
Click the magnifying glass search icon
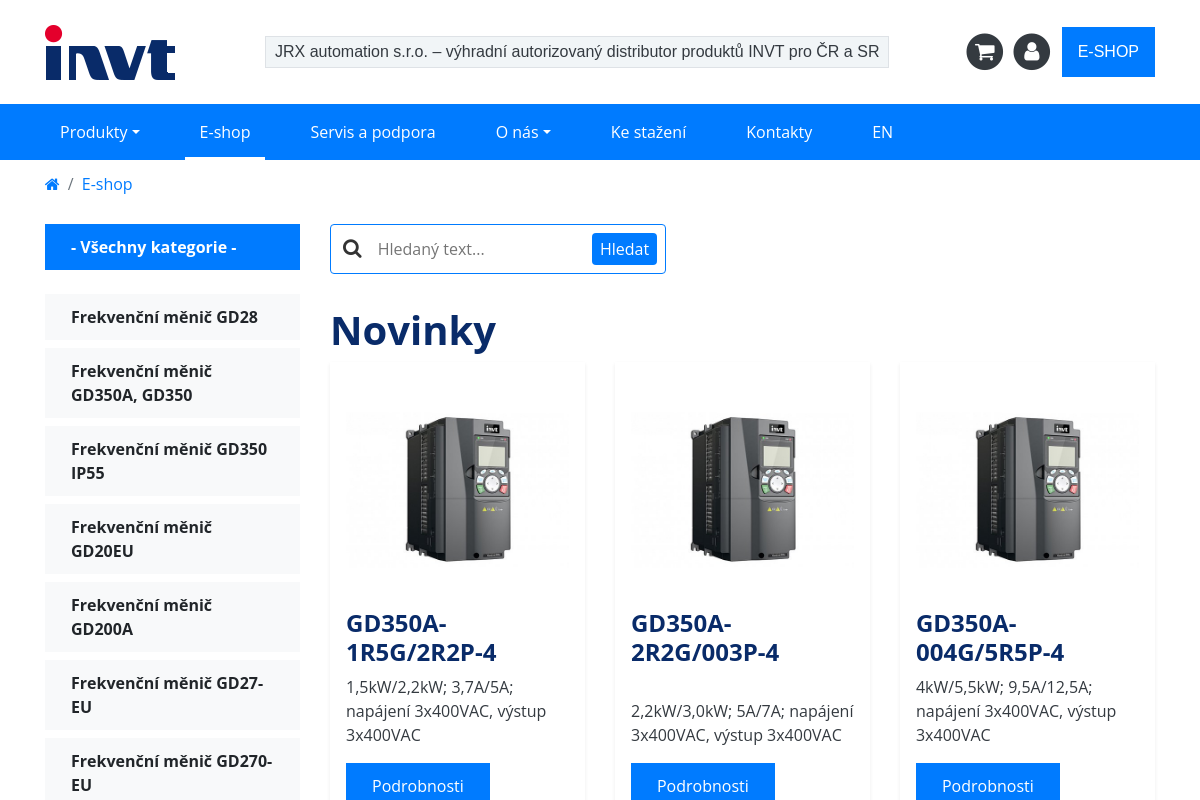click(352, 249)
